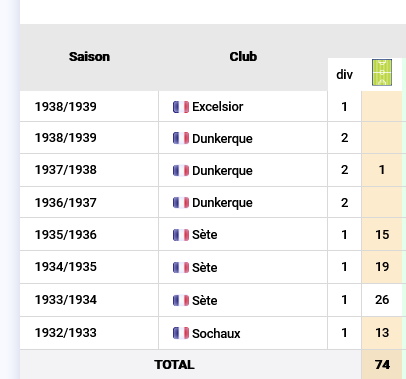Open Dunkerque club in 1937/1938 row

pos(222,171)
